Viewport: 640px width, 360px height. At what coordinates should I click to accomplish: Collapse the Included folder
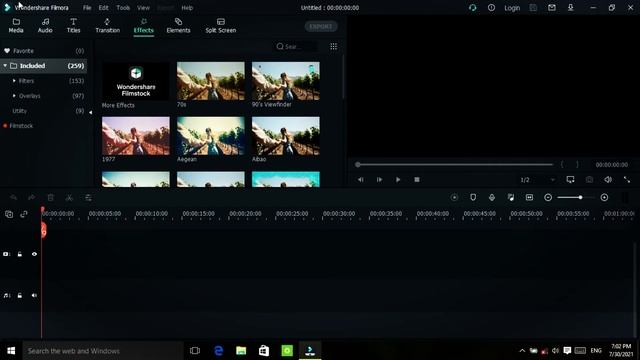coord(5,66)
